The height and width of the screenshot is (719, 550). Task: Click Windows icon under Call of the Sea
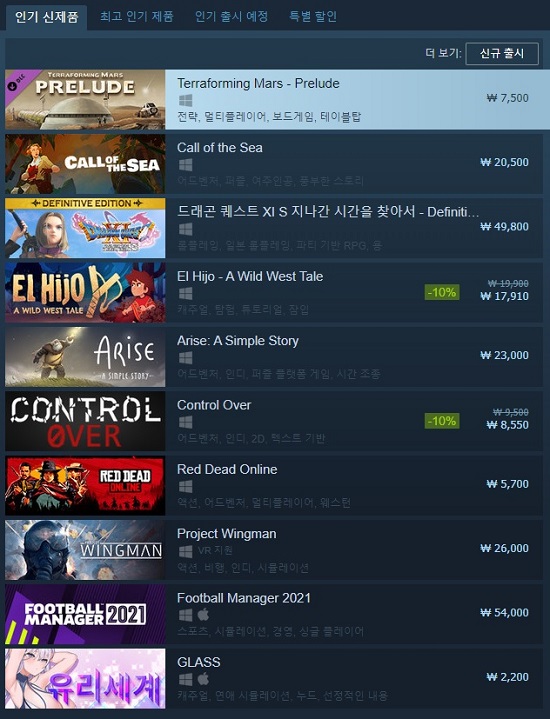pyautogui.click(x=185, y=165)
